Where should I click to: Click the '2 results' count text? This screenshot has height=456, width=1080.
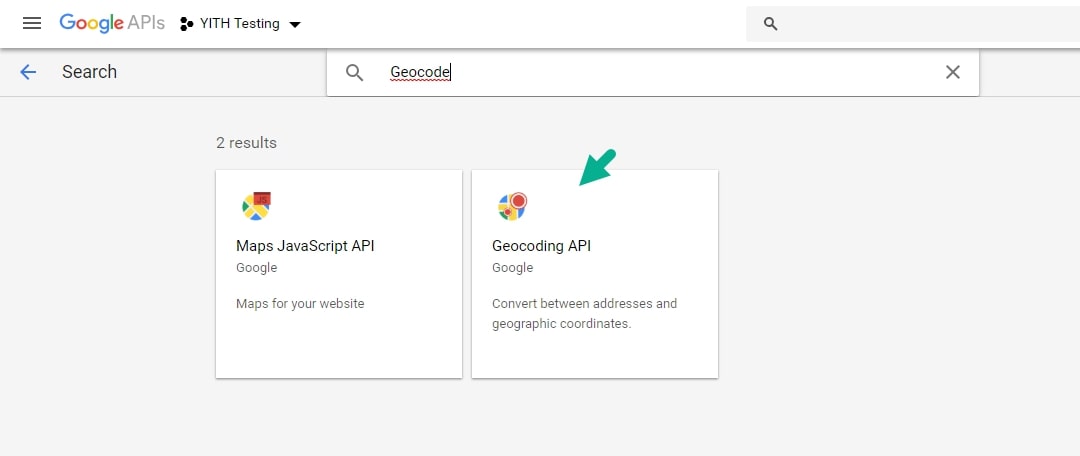[x=247, y=143]
